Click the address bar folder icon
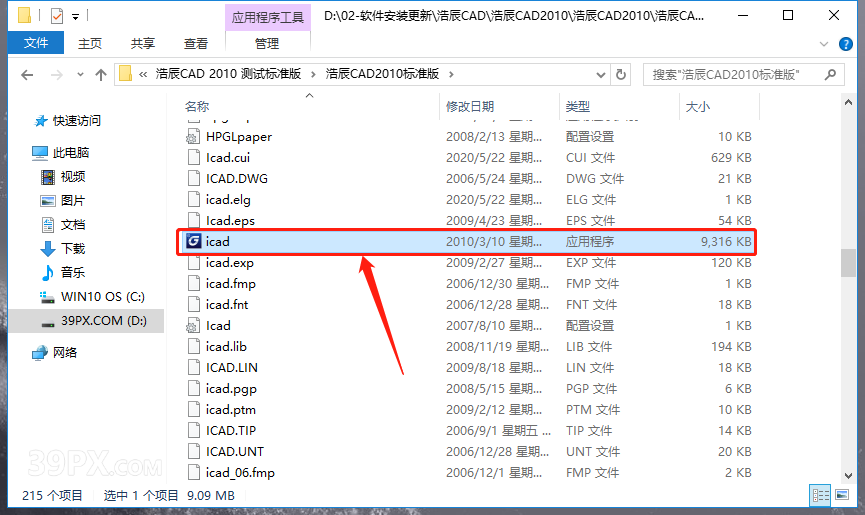This screenshot has height=515, width=865. 126,74
